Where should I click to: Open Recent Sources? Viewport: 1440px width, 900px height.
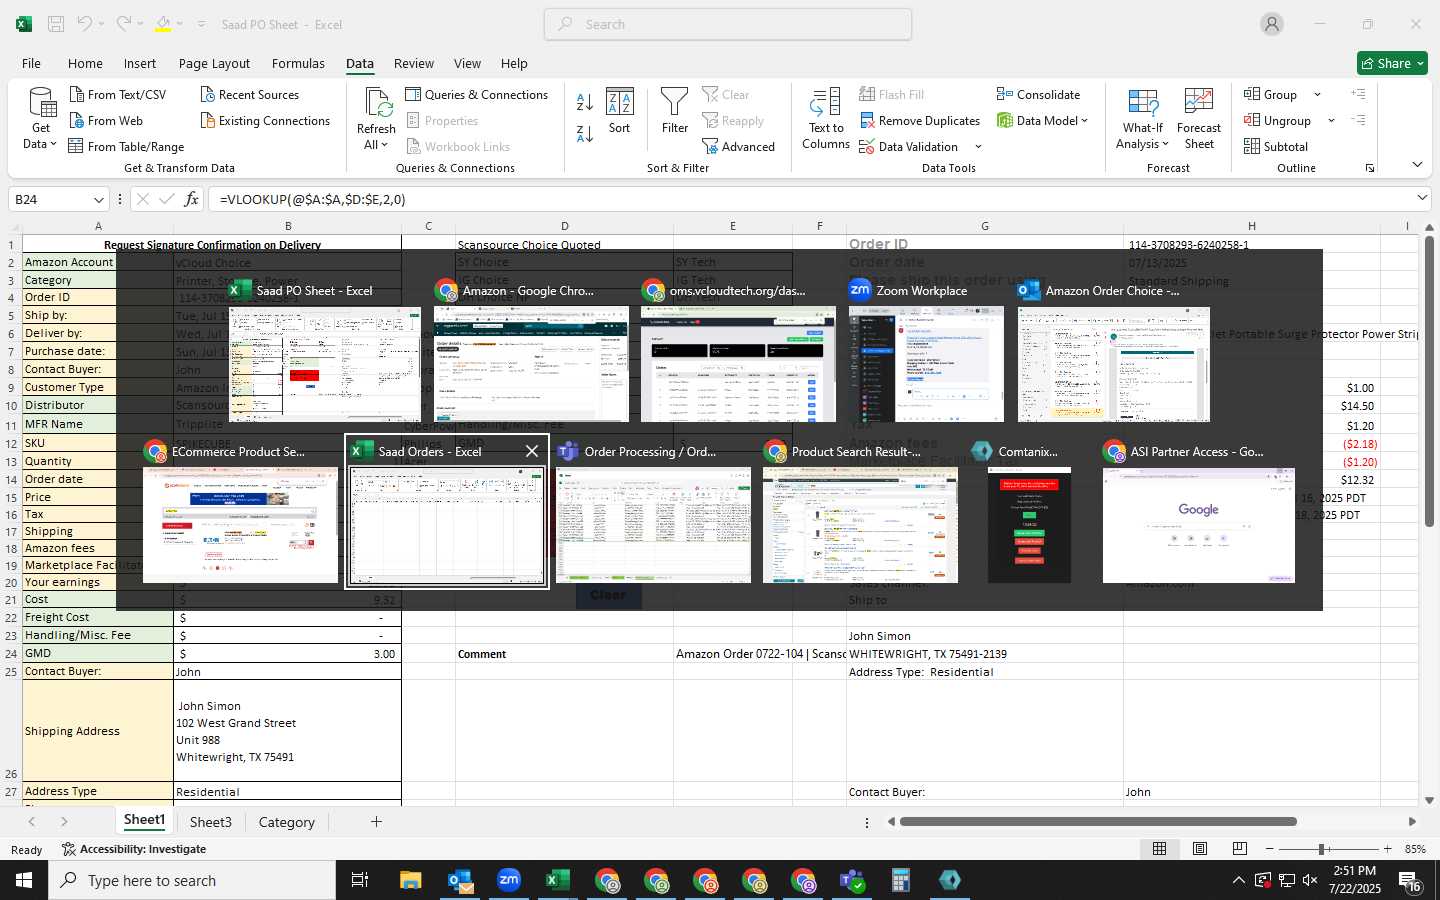pos(249,94)
